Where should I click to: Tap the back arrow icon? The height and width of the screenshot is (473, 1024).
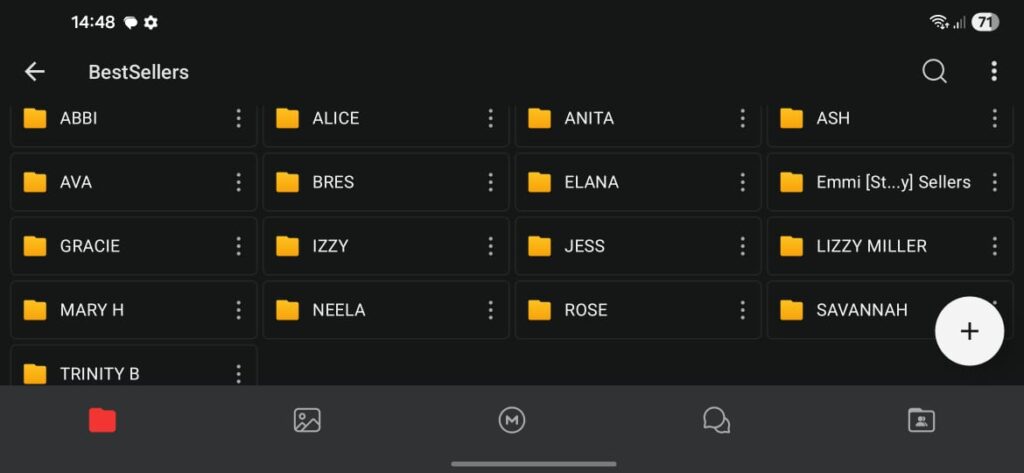click(35, 71)
